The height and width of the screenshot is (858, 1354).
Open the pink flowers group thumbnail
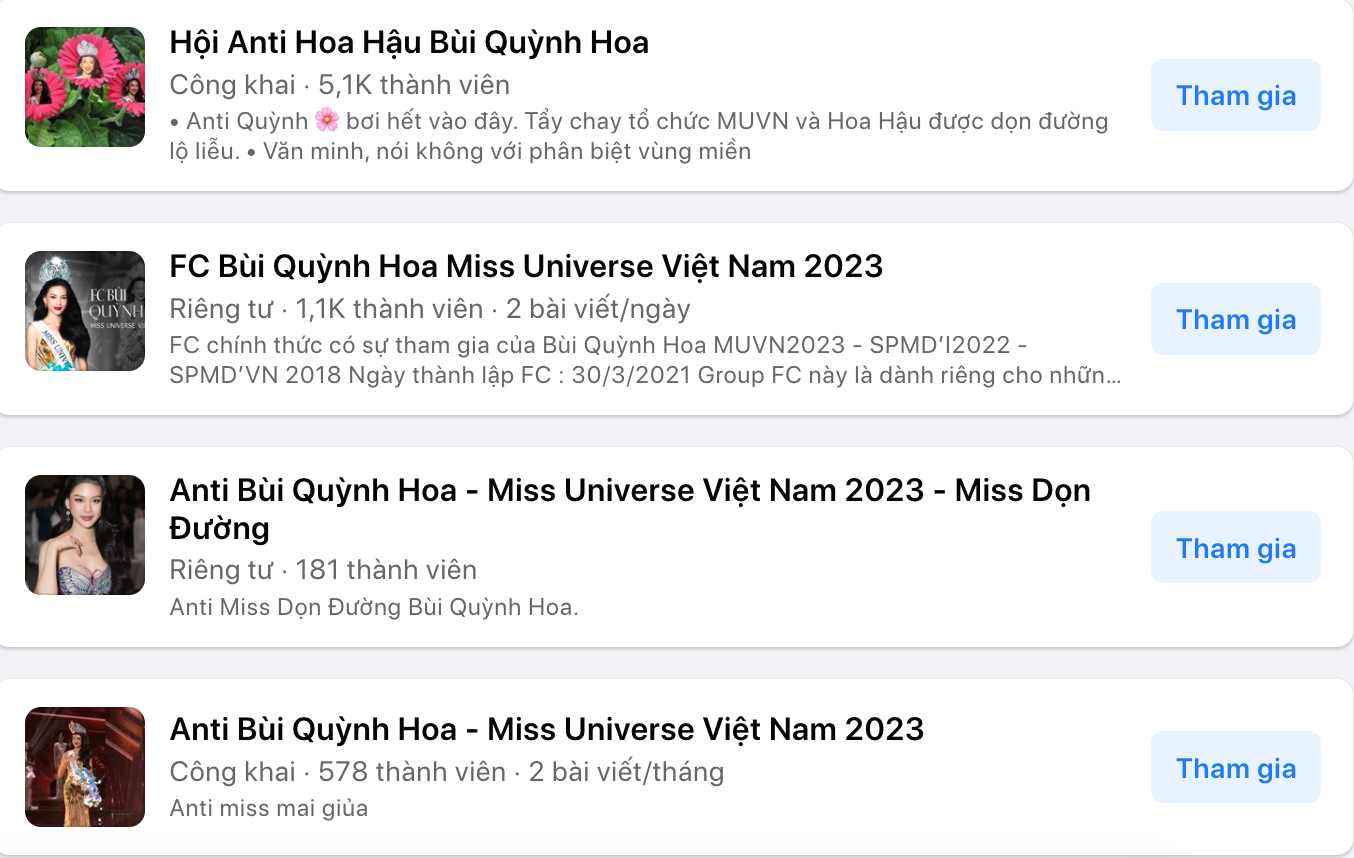point(85,87)
